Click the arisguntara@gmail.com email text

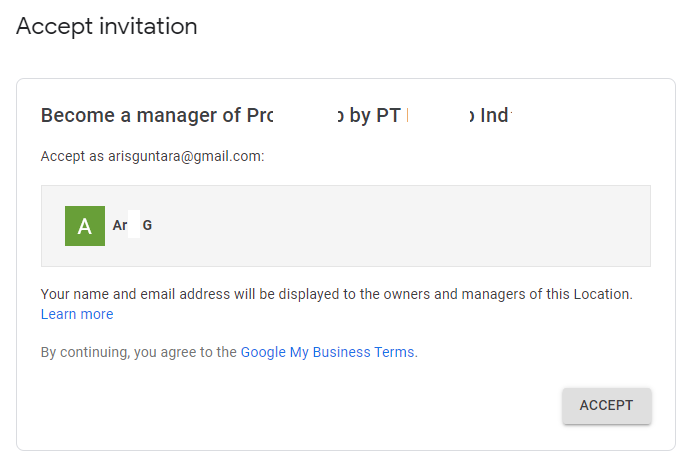point(186,156)
